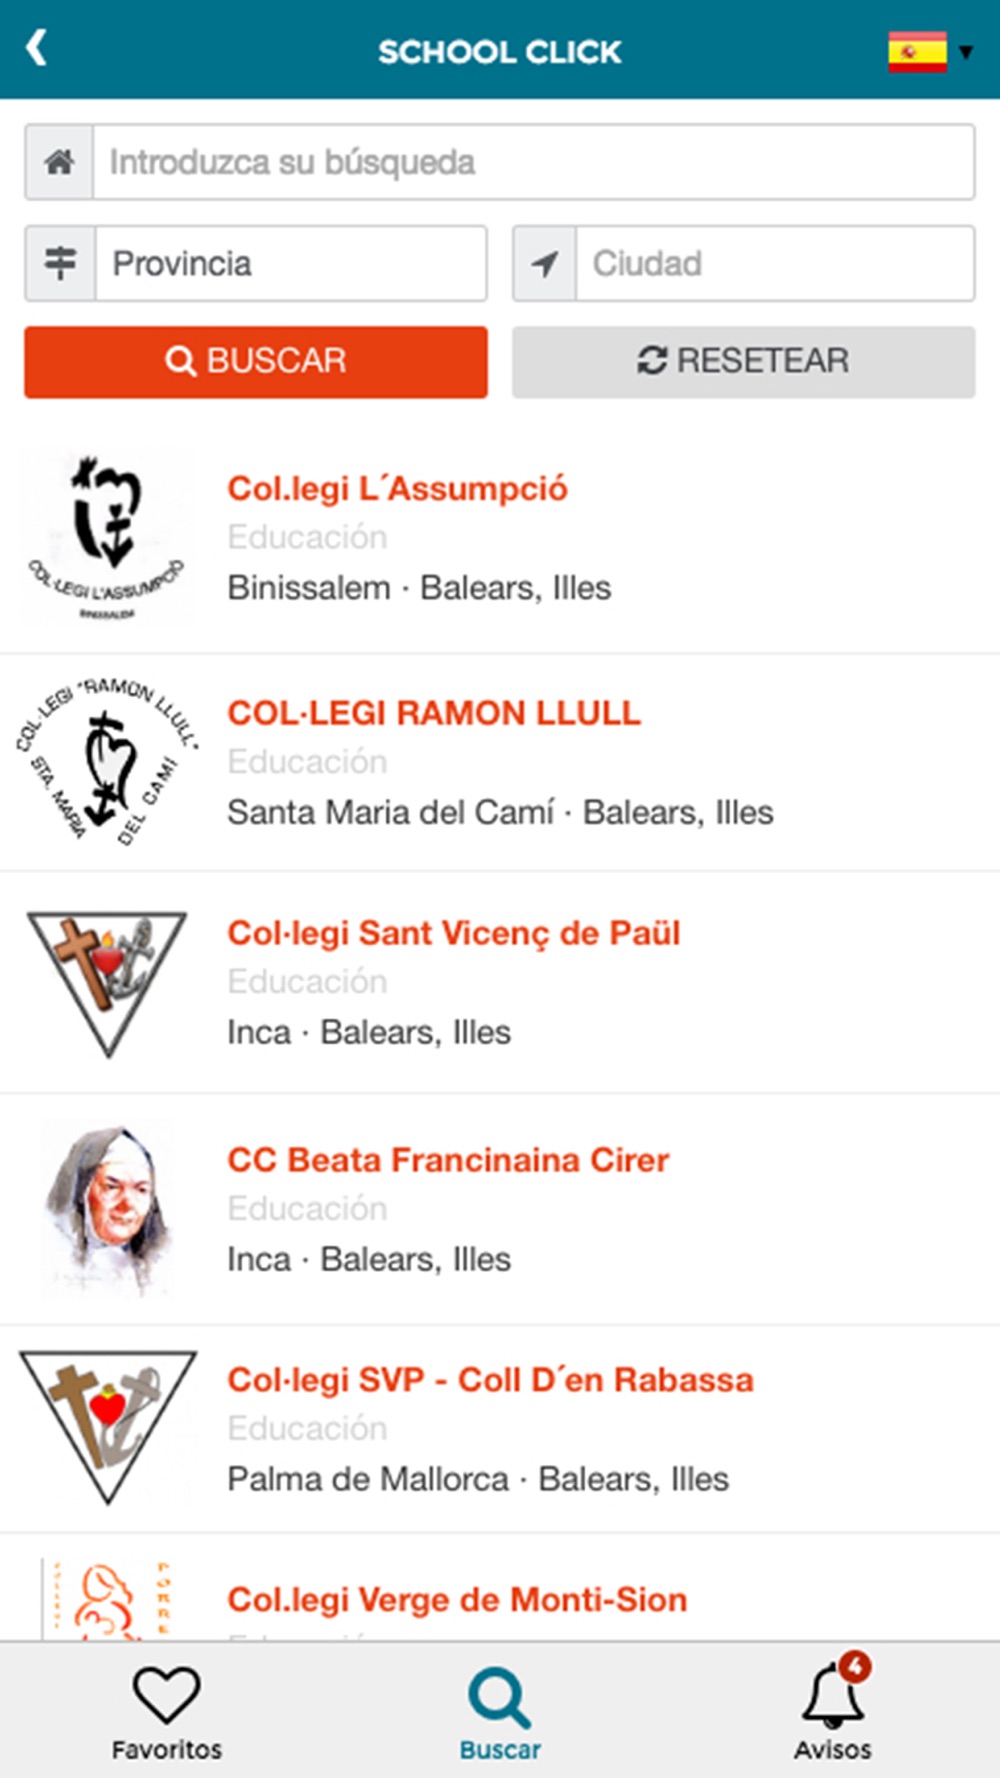The width and height of the screenshot is (1000, 1778).
Task: Click the Col.legi L'Assumpció logo thumbnail
Action: coord(107,538)
